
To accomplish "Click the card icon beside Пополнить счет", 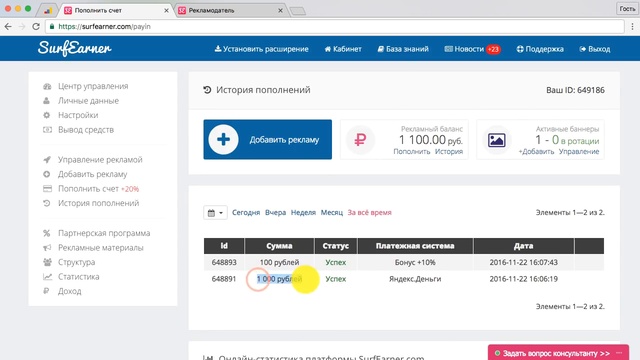I will click(x=47, y=189).
